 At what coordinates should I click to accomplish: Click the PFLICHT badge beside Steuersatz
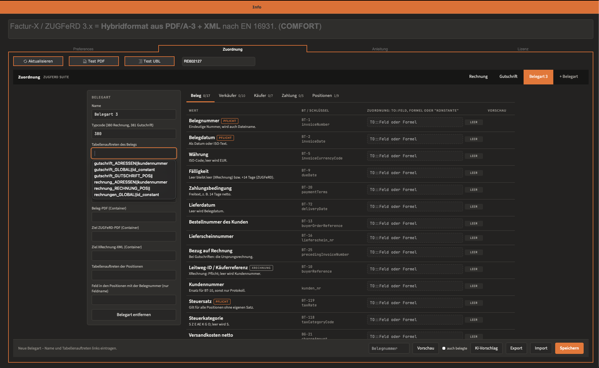(x=222, y=302)
